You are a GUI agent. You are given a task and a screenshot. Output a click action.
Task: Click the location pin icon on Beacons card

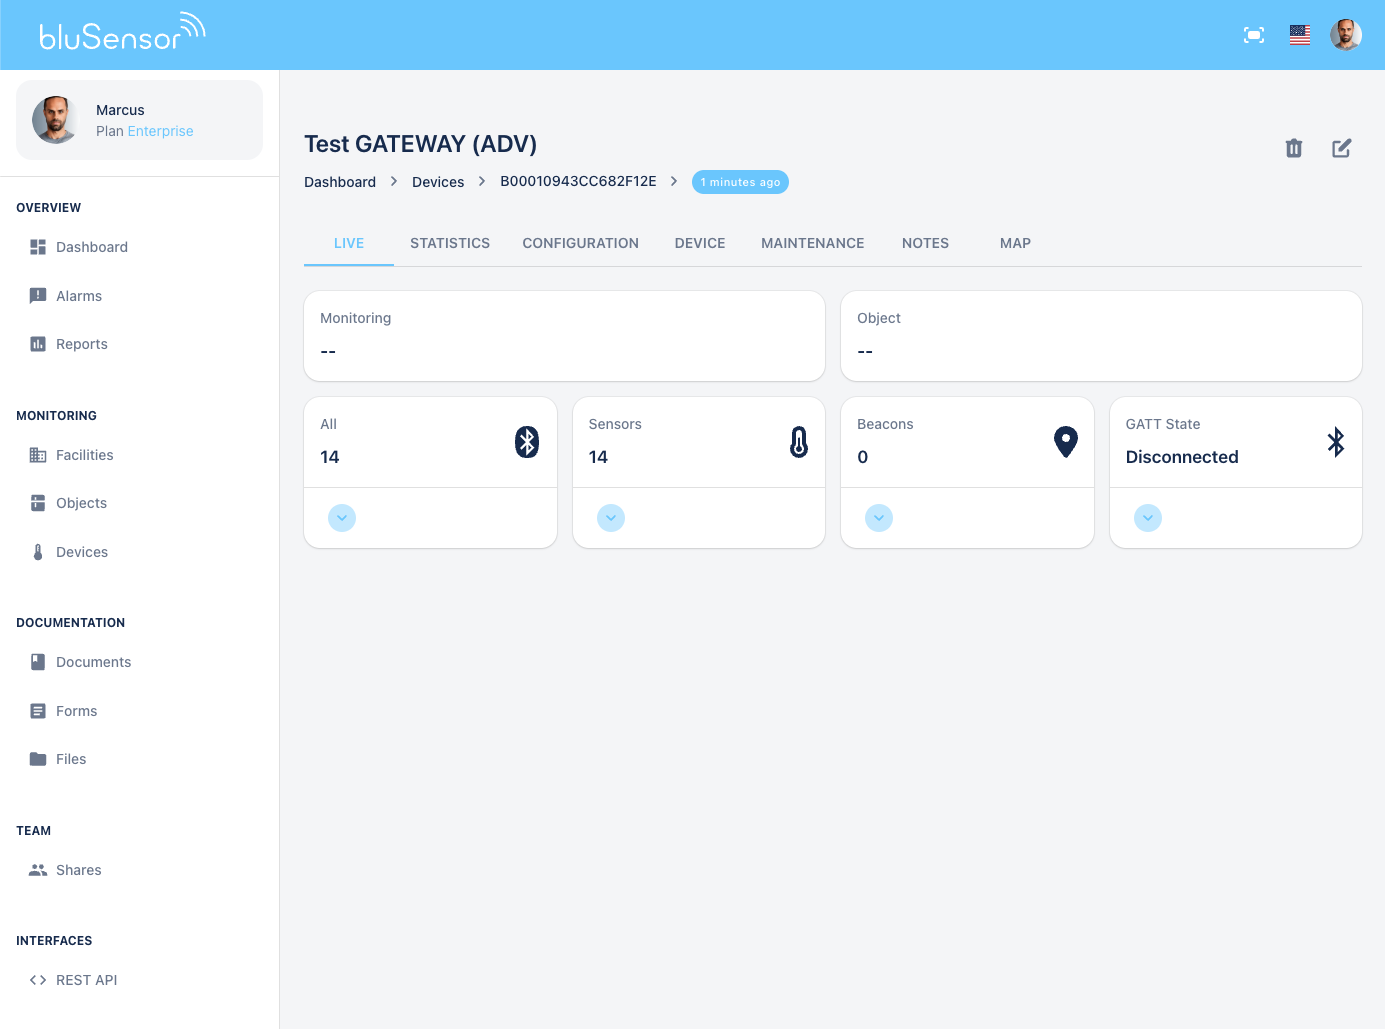pos(1066,441)
